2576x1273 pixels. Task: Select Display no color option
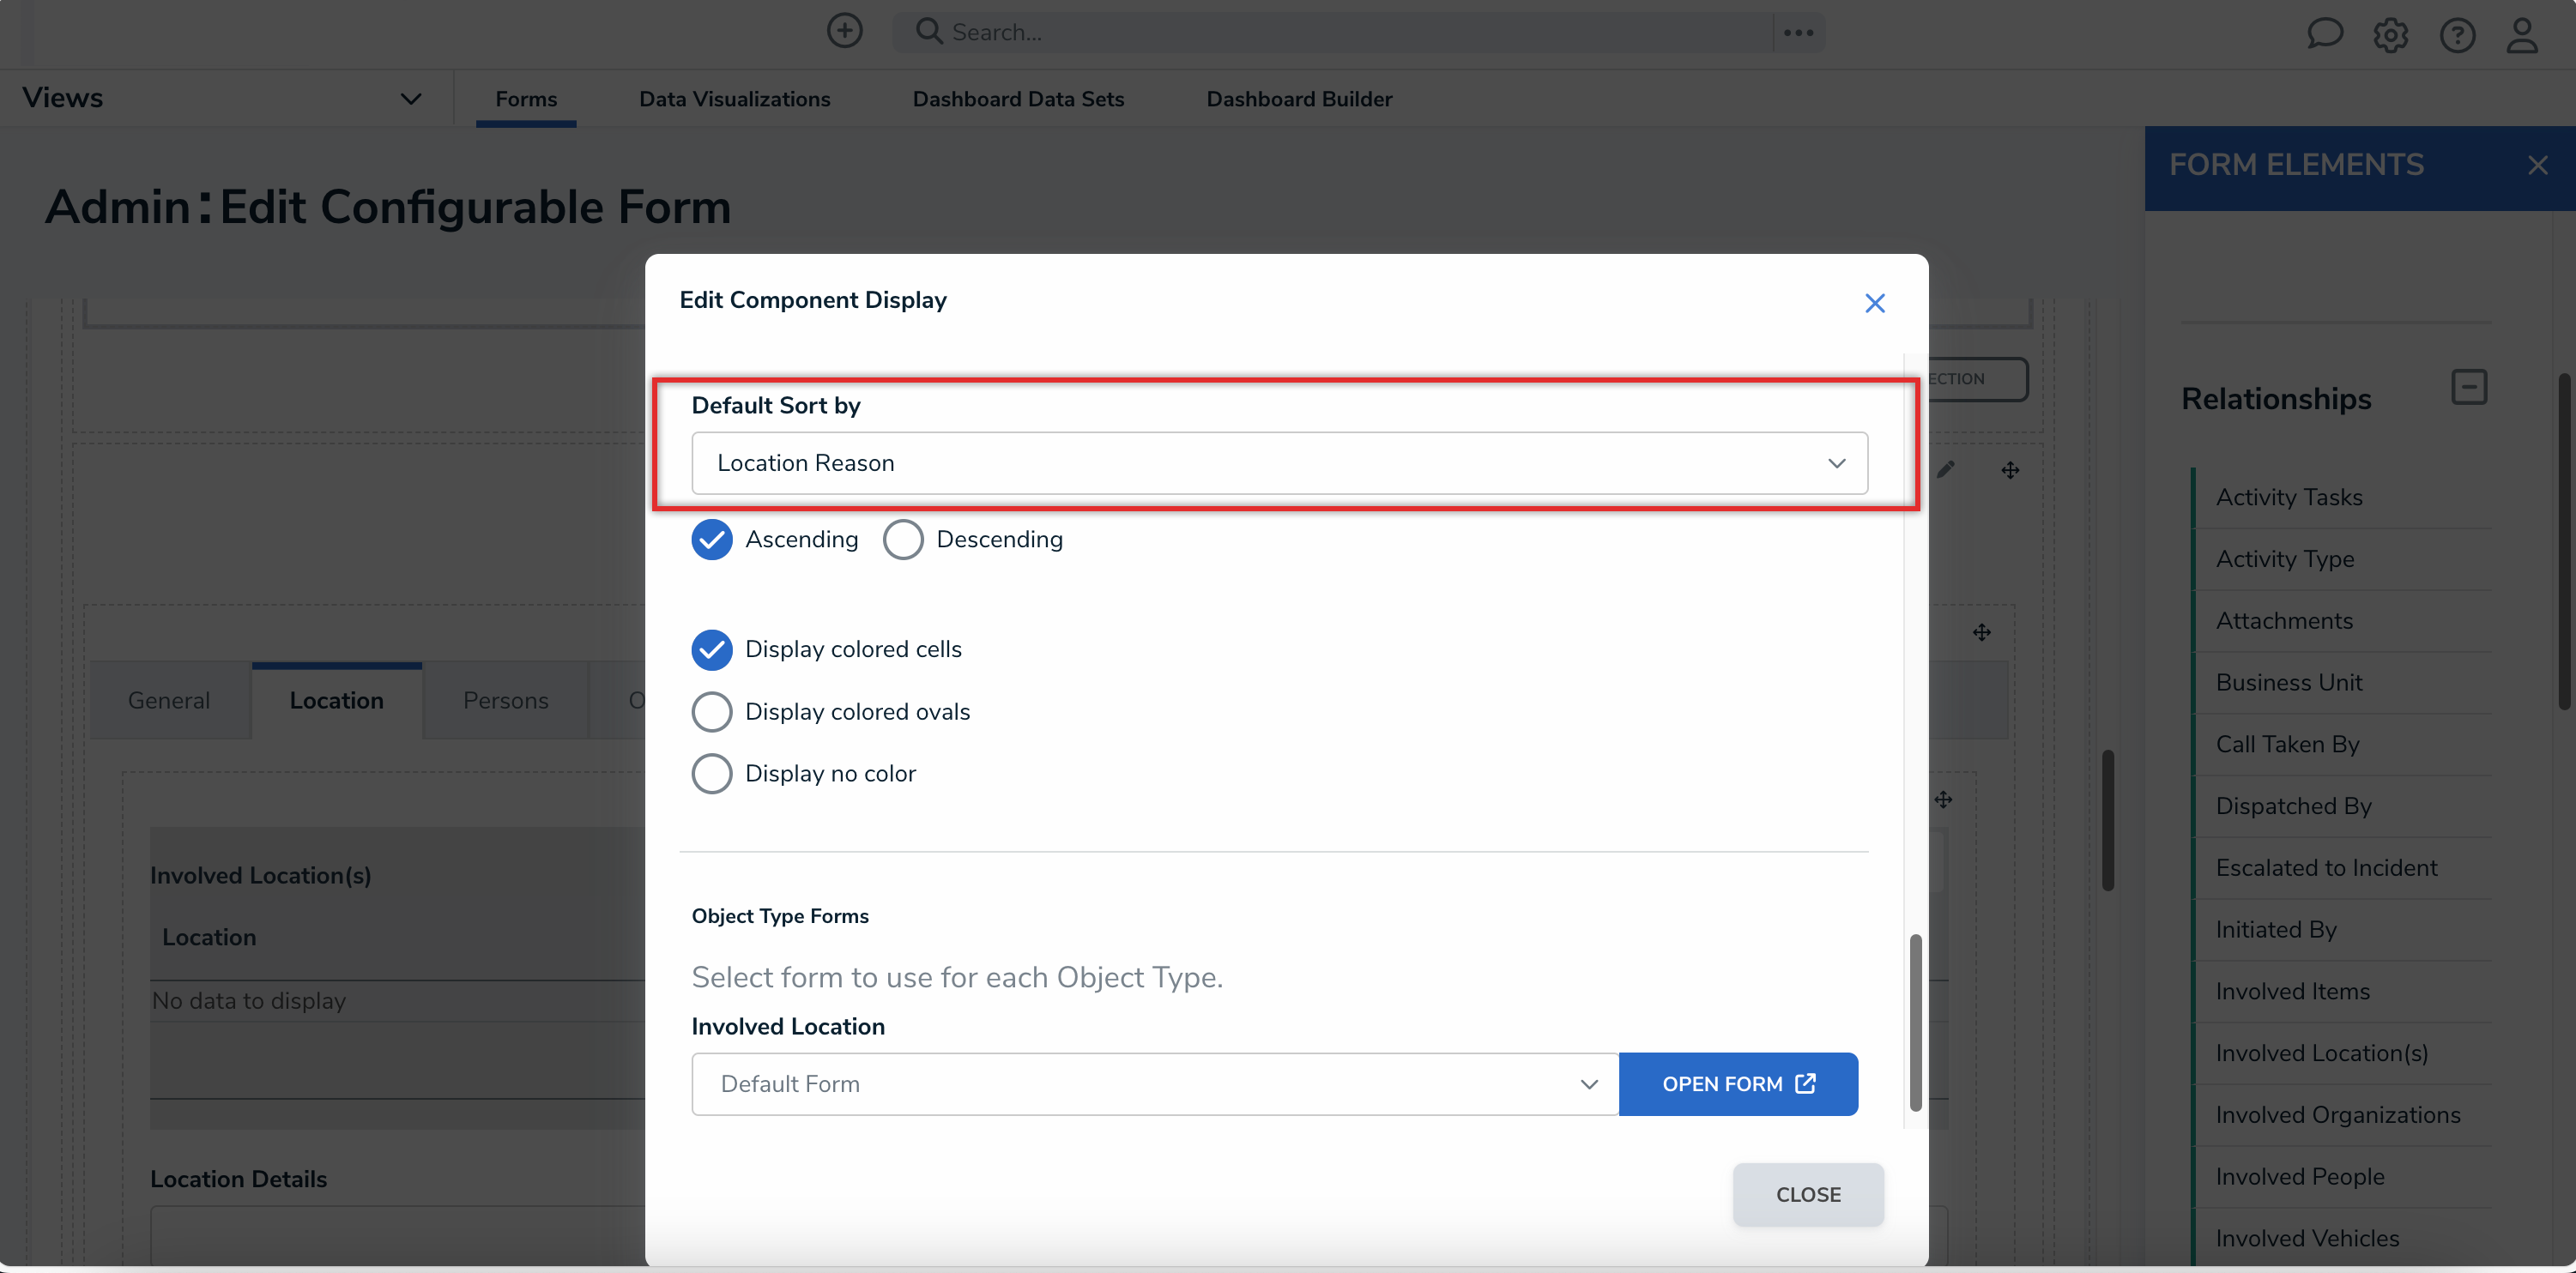tap(712, 774)
